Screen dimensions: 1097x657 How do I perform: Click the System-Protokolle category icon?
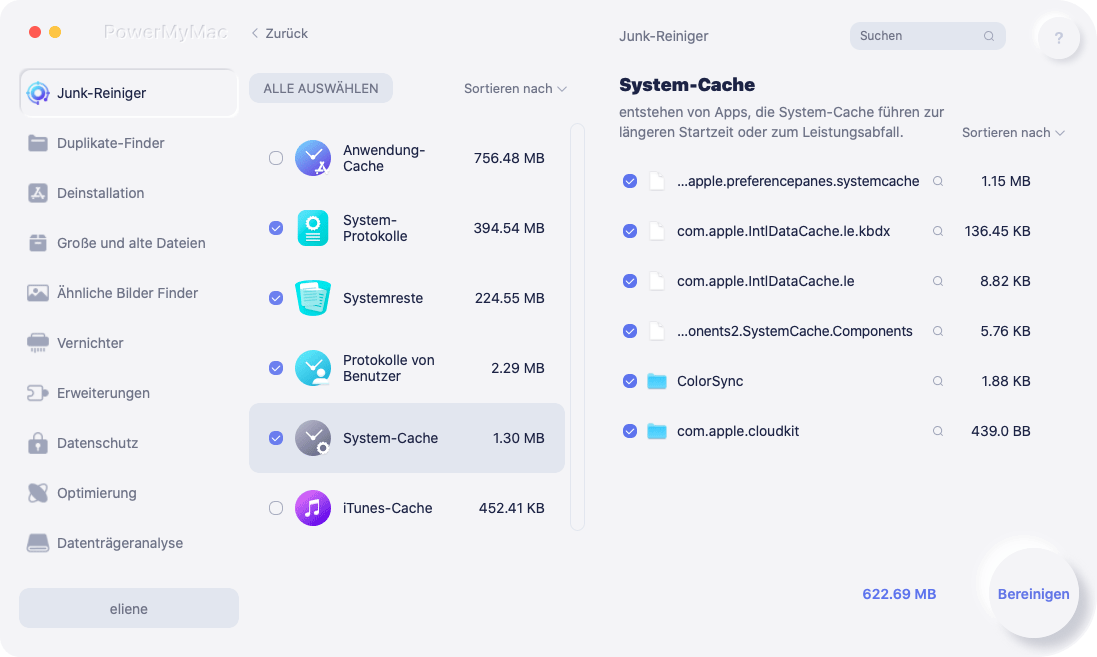313,228
